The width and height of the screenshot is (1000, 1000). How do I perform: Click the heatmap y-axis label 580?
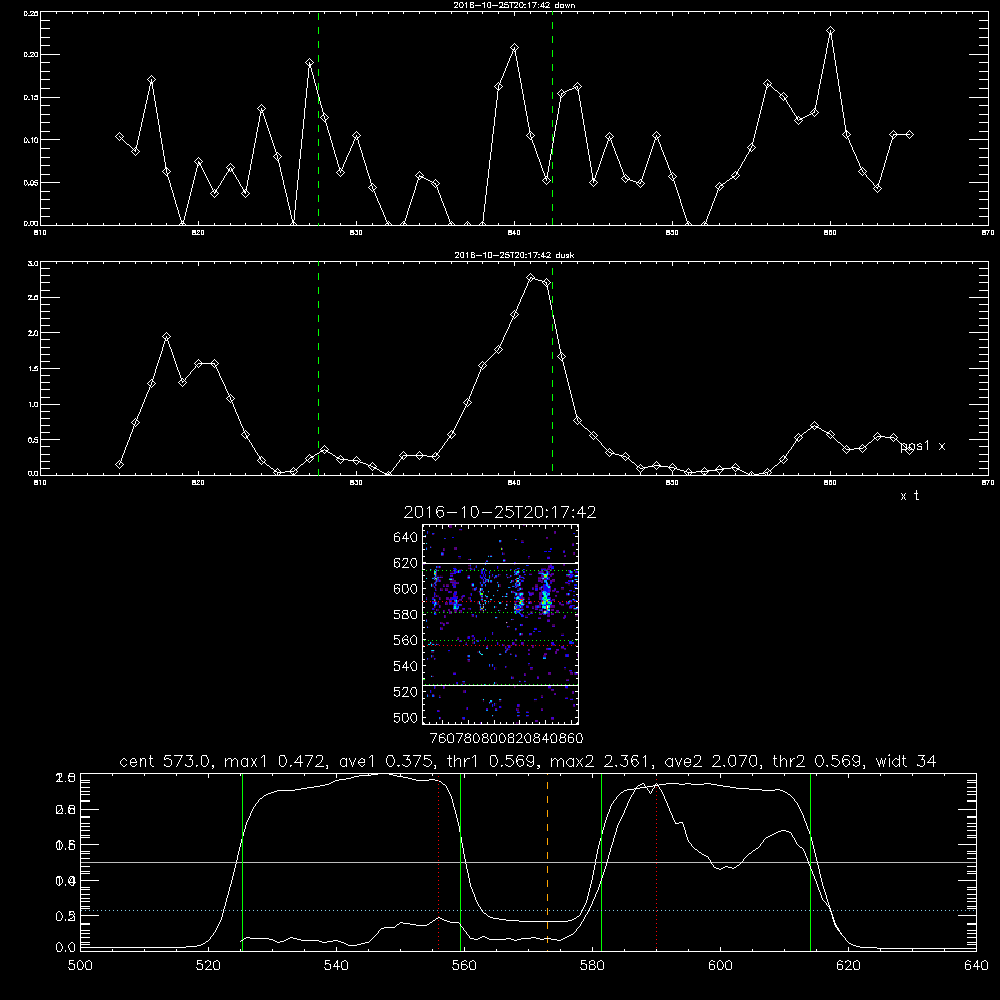tap(406, 615)
